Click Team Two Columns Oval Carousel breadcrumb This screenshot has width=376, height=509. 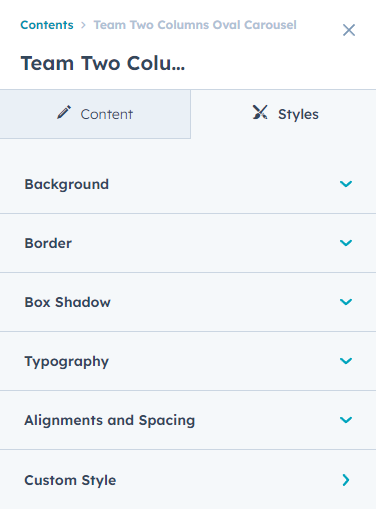[195, 25]
